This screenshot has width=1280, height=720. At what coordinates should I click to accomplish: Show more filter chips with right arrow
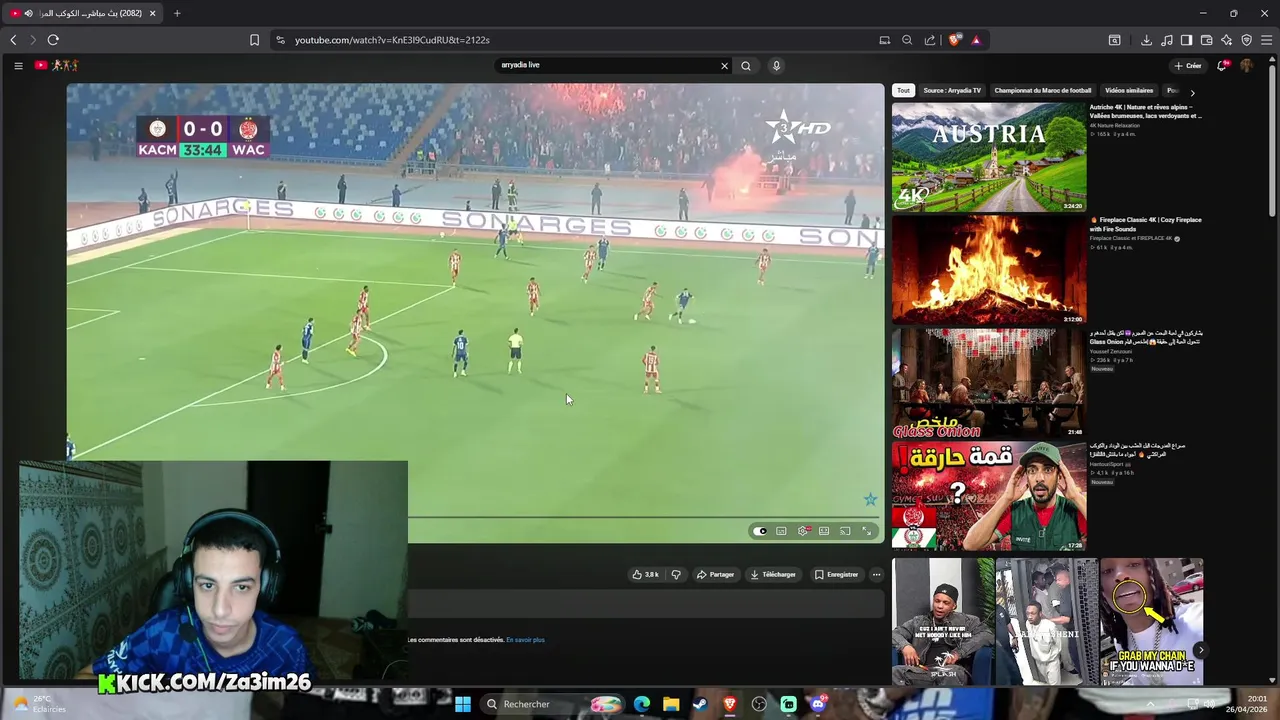coord(1192,92)
